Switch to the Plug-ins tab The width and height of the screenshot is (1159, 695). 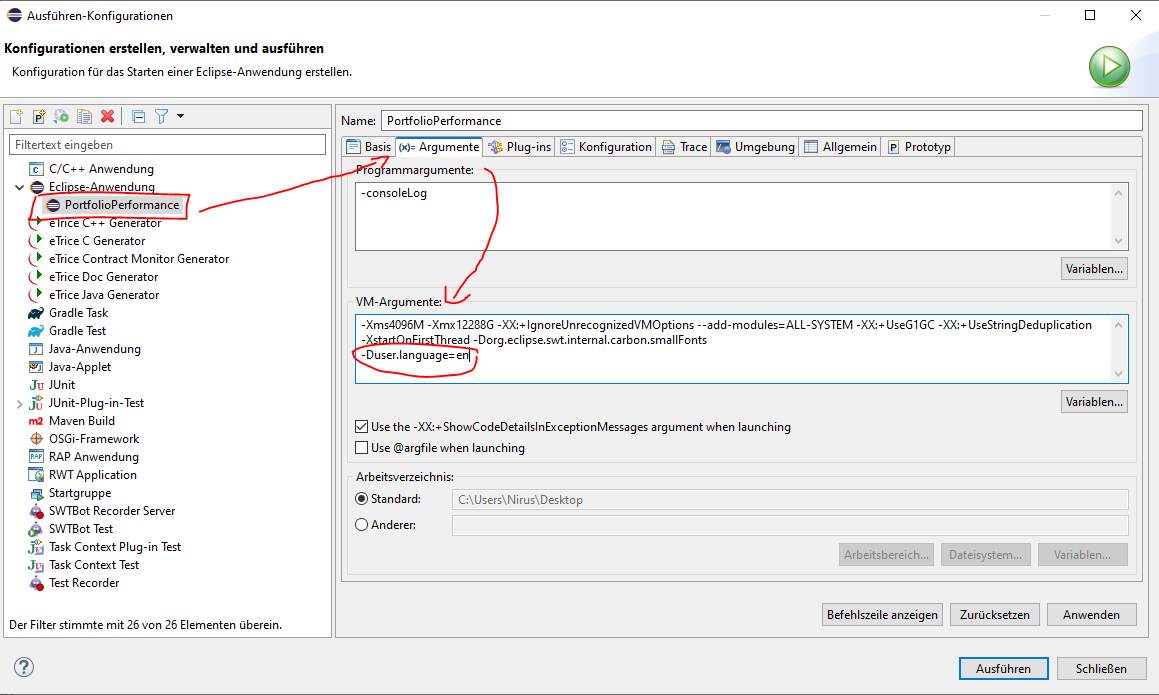click(x=519, y=147)
